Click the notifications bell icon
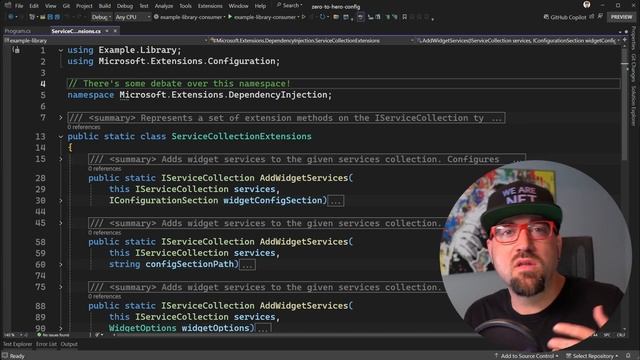Viewport: 640px width, 360px height. pos(629,356)
